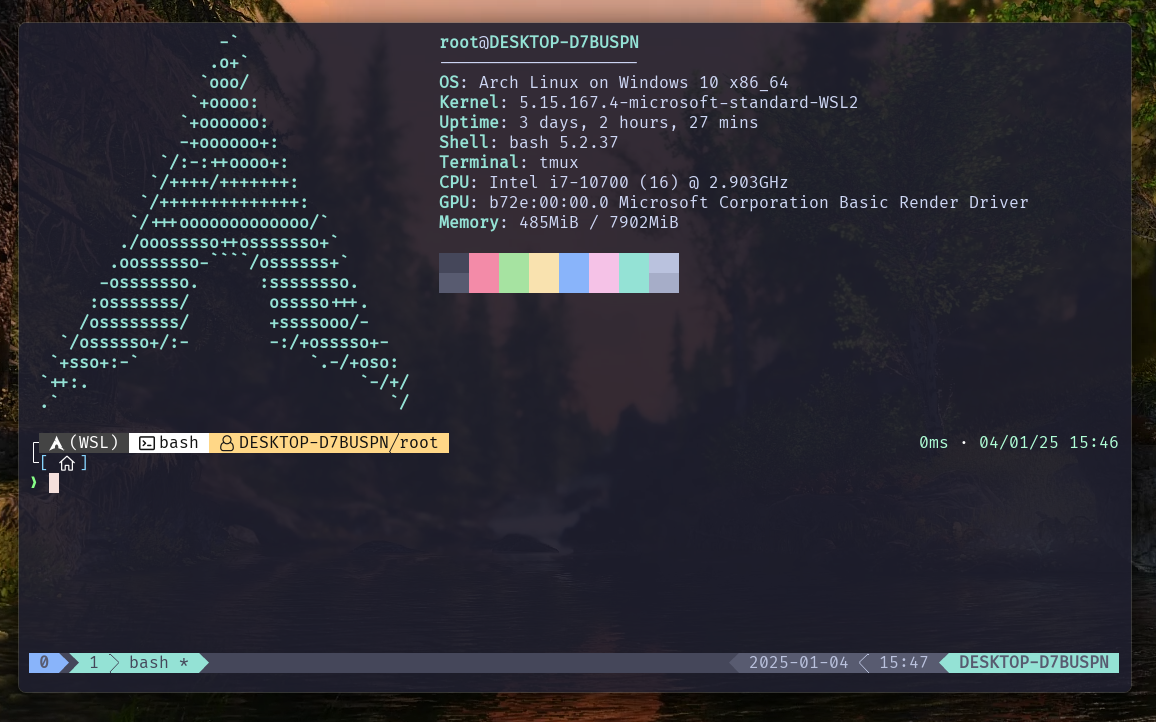Click the teal color swatch

click(x=634, y=273)
